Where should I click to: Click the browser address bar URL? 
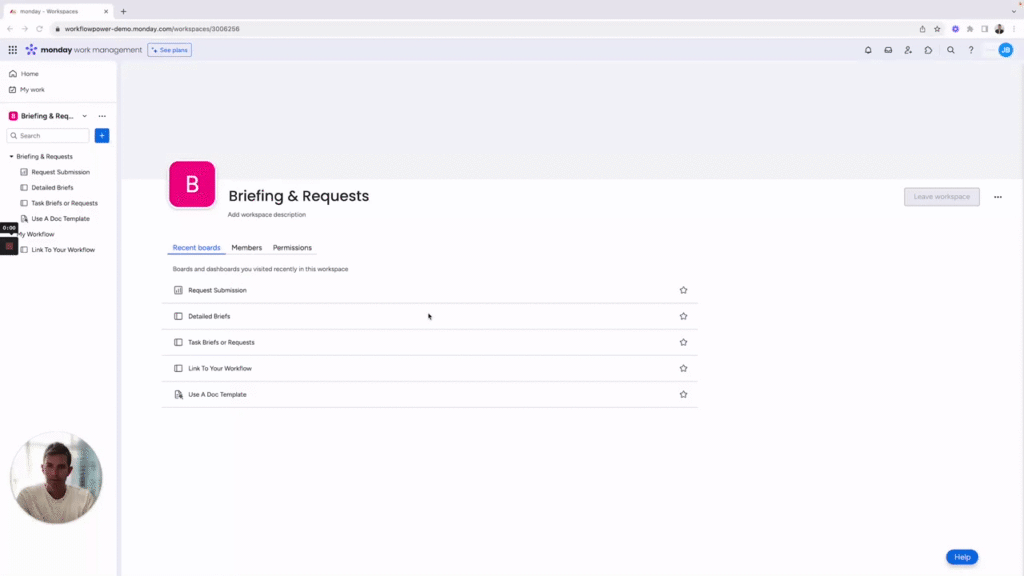(x=152, y=29)
